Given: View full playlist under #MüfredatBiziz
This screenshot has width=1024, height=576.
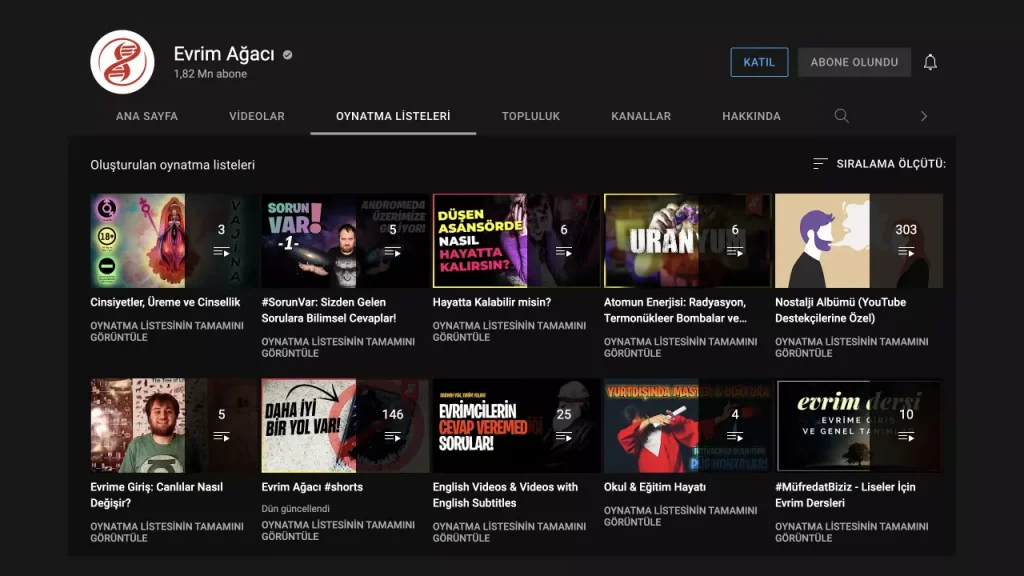Looking at the screenshot, I should (852, 532).
